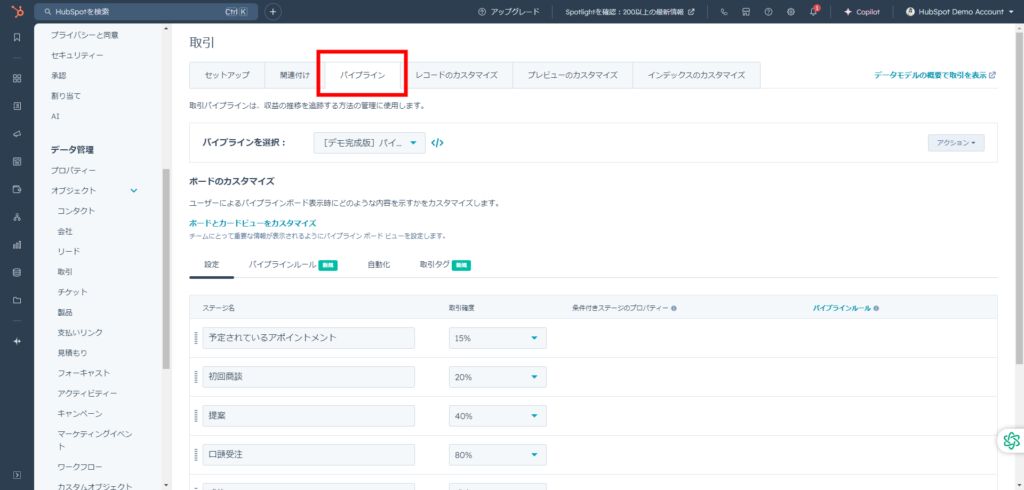The width and height of the screenshot is (1024, 490).
Task: Open the 20% deal probability dropdown
Action: 498,377
